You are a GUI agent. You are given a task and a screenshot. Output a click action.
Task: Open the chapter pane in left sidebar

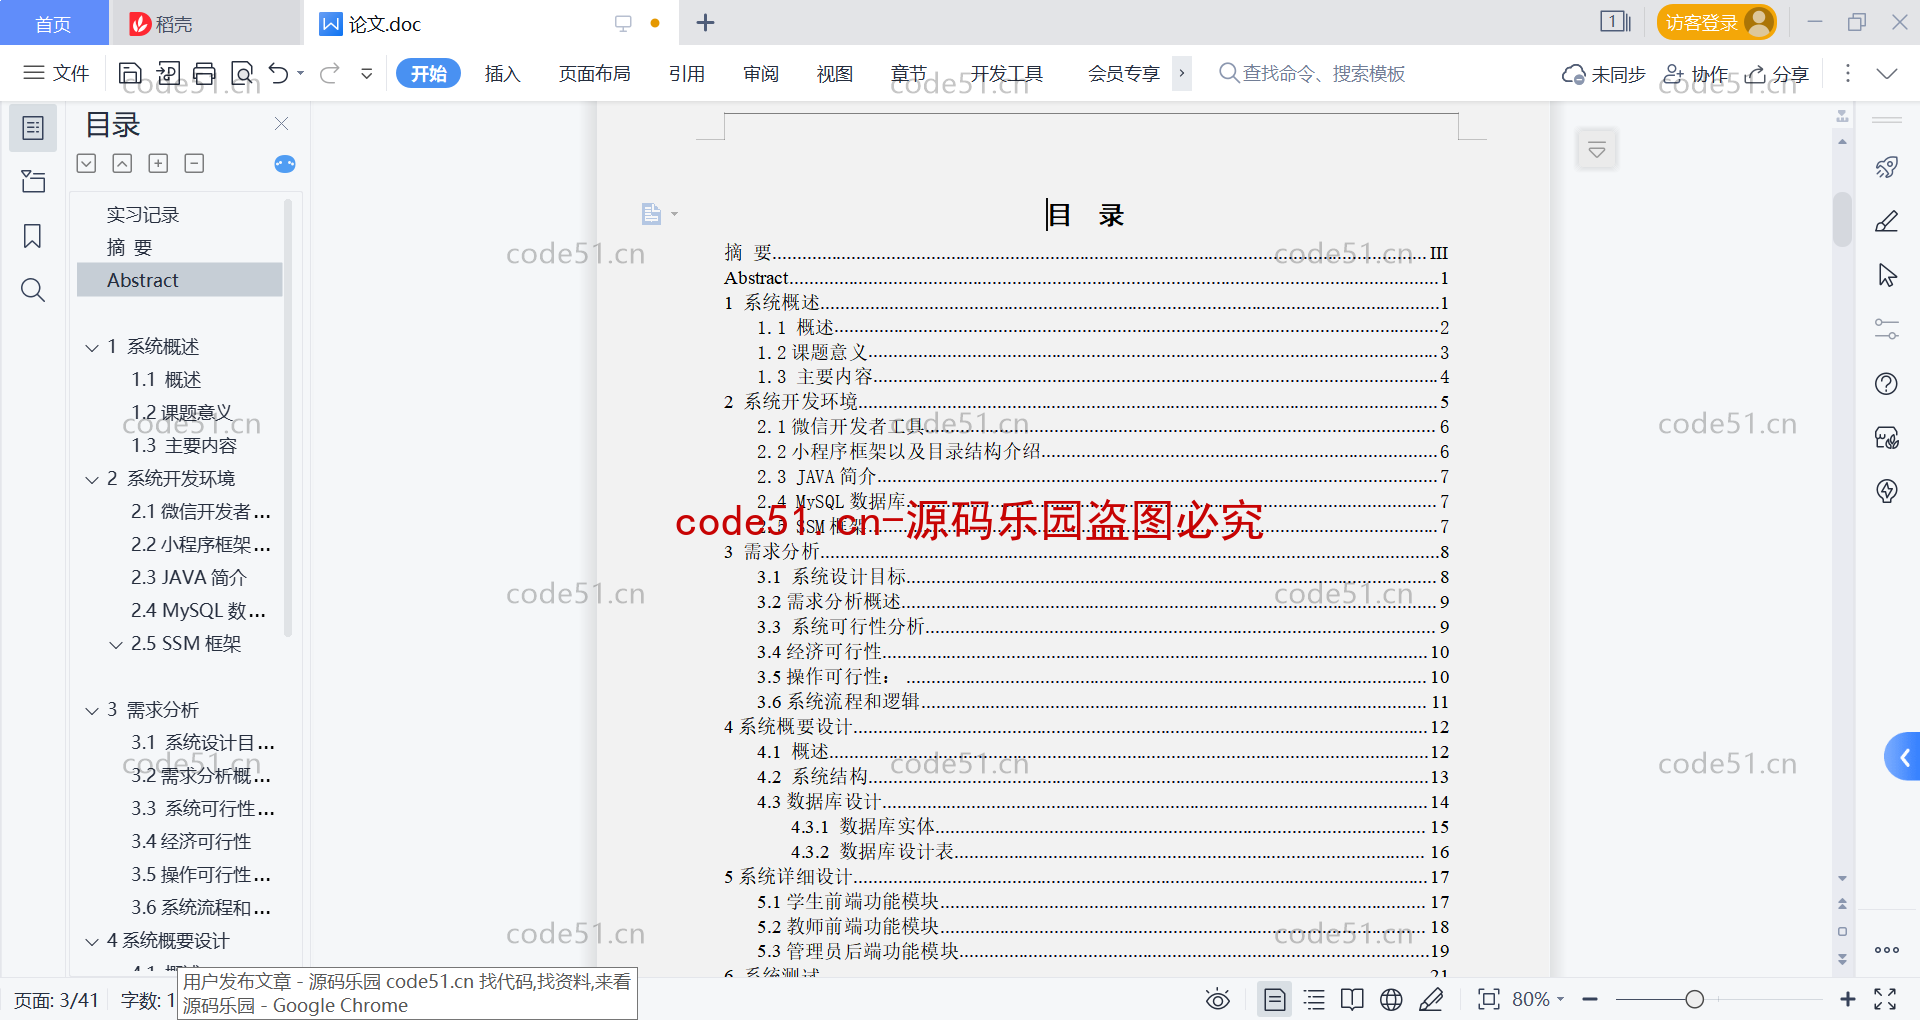coord(33,181)
